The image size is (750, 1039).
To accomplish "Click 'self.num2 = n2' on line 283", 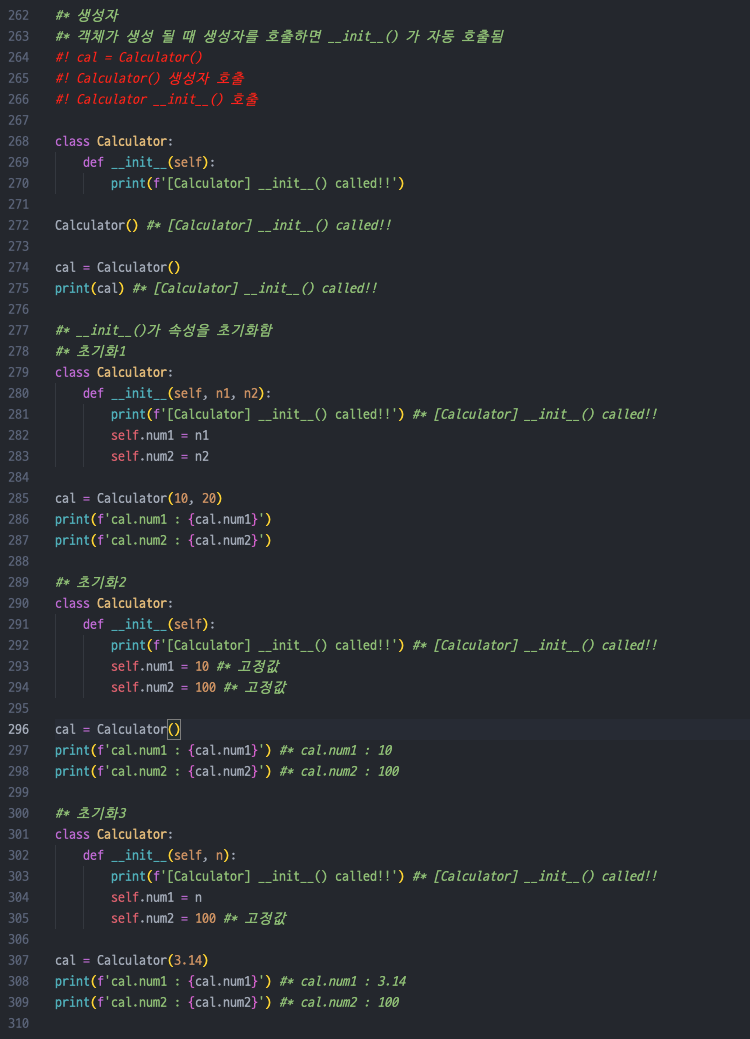I will click(160, 457).
